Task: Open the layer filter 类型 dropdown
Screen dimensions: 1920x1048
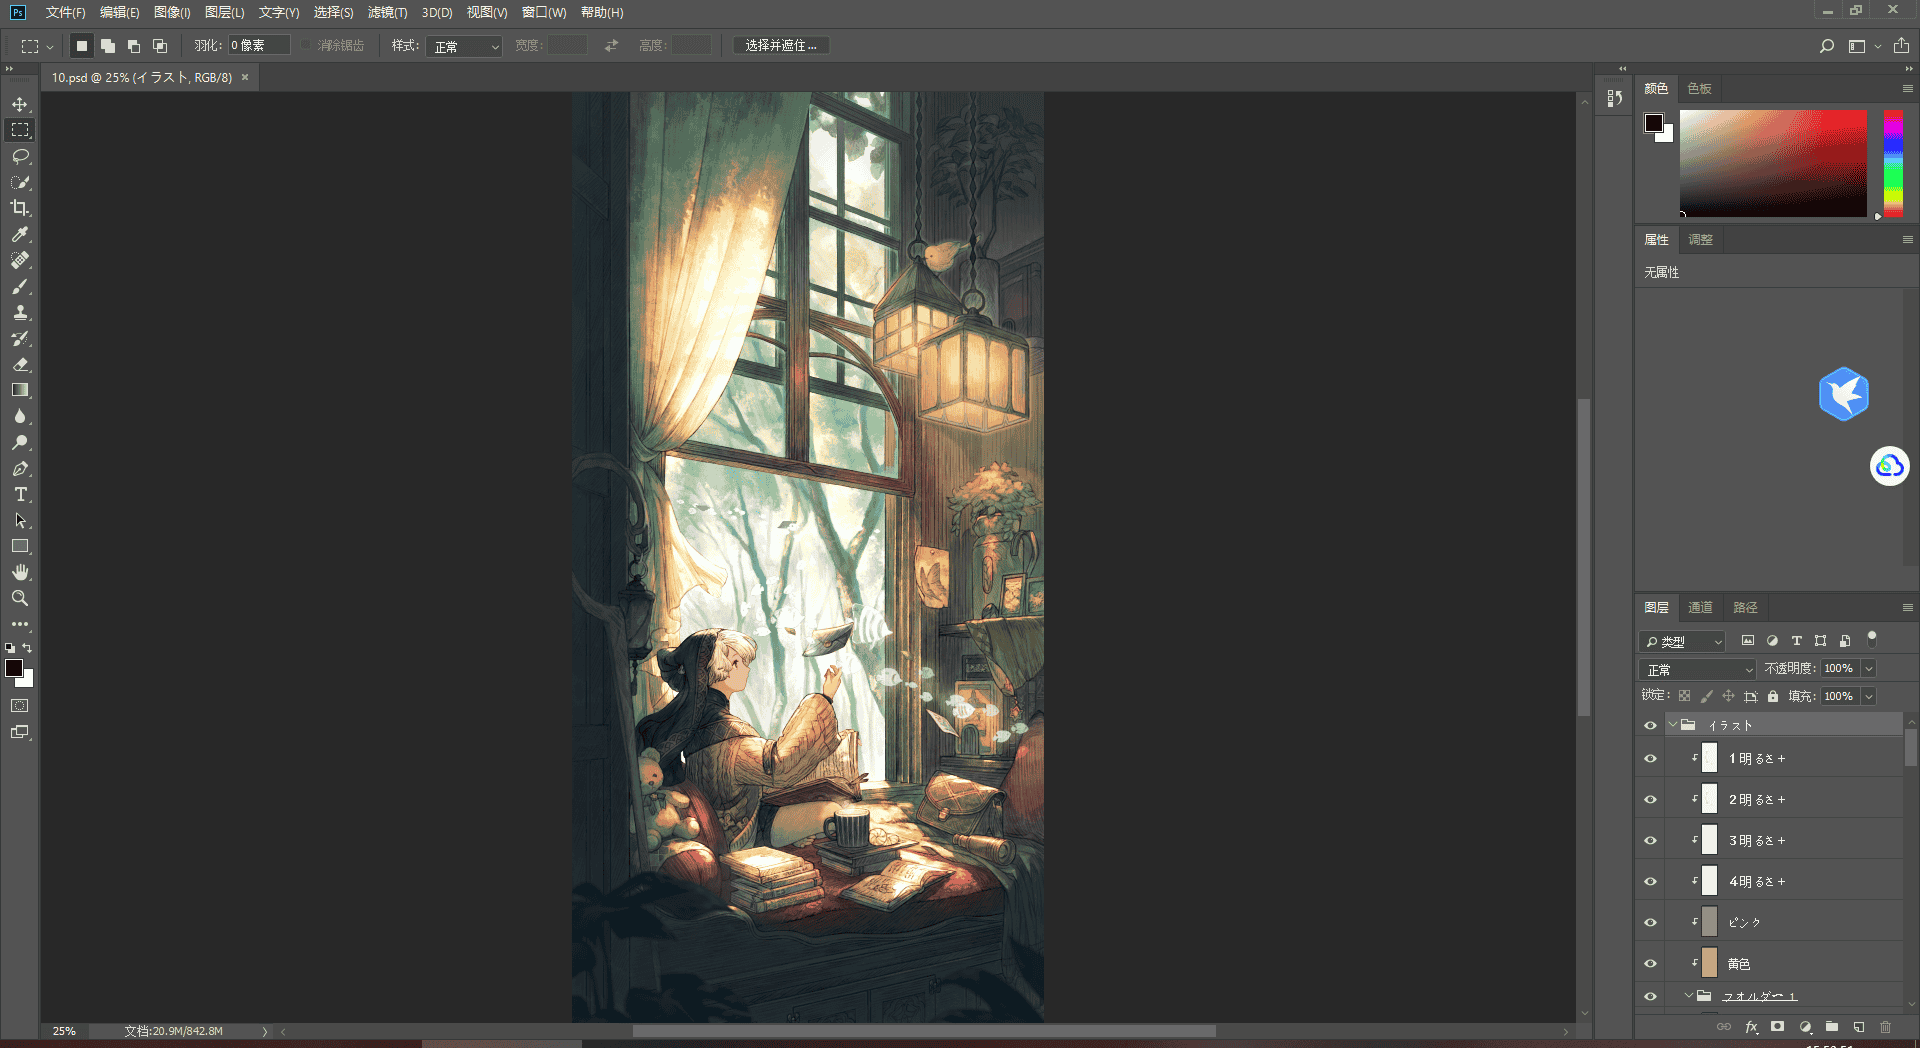Action: point(1685,642)
